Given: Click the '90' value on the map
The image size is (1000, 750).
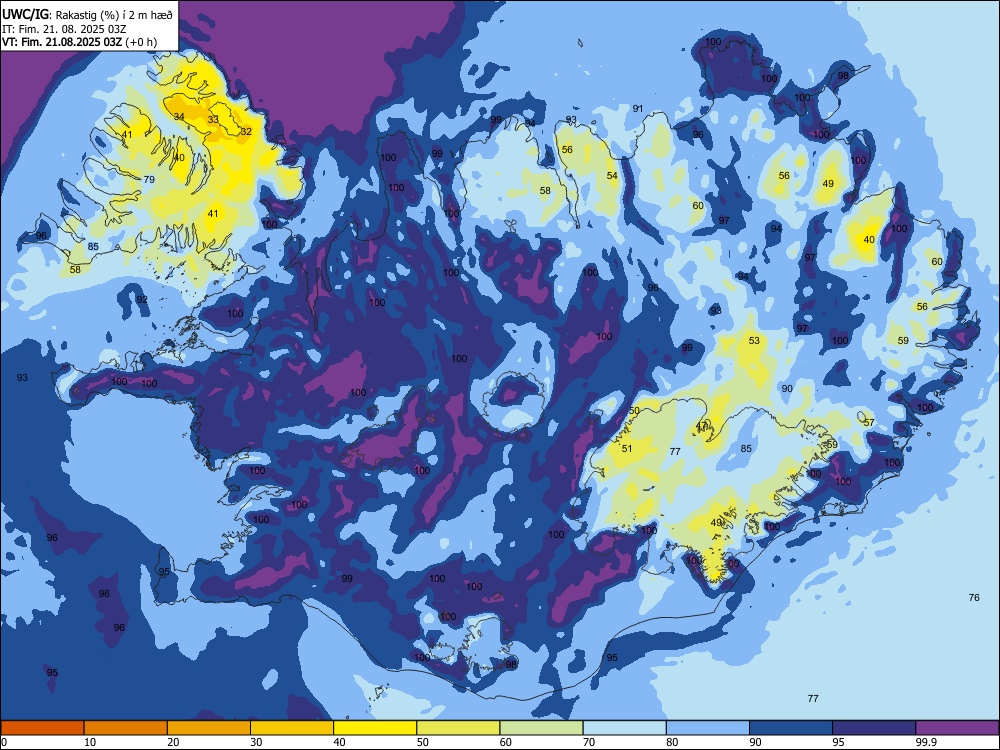Looking at the screenshot, I should [787, 388].
